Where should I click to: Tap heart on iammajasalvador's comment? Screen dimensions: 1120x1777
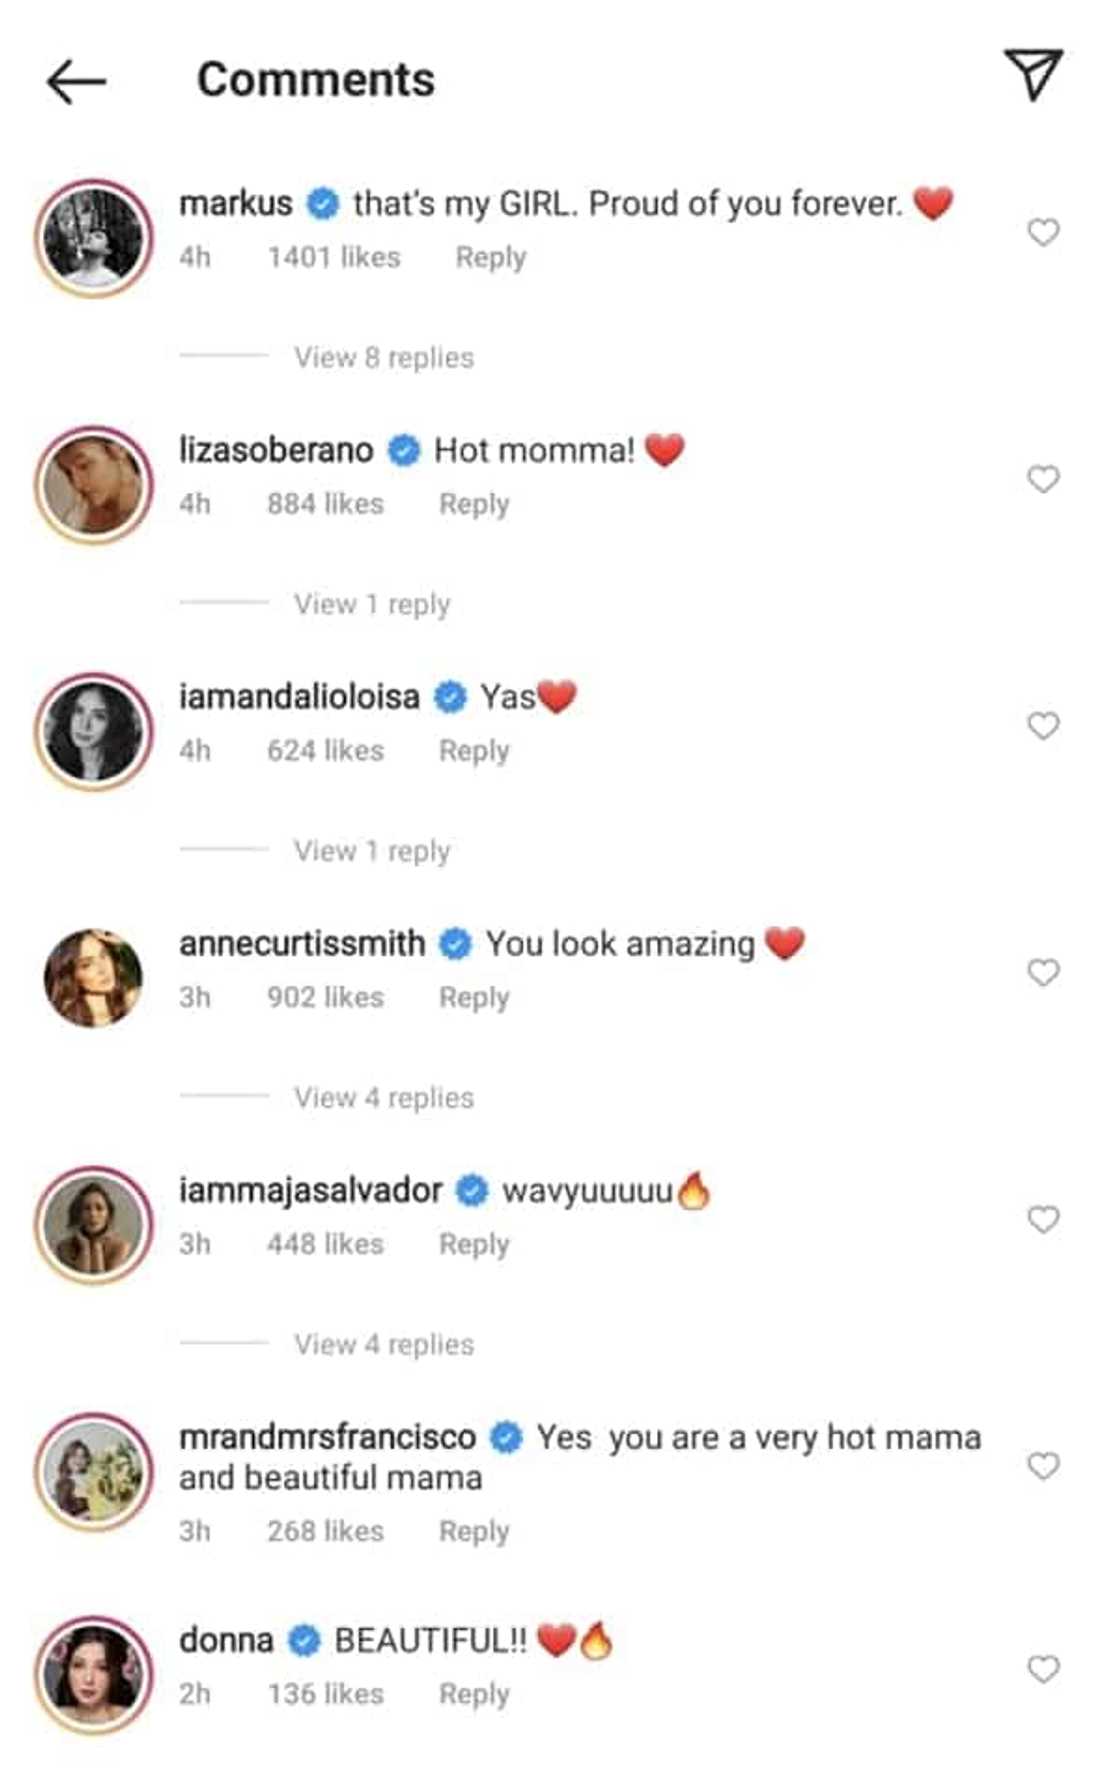pyautogui.click(x=1043, y=1219)
